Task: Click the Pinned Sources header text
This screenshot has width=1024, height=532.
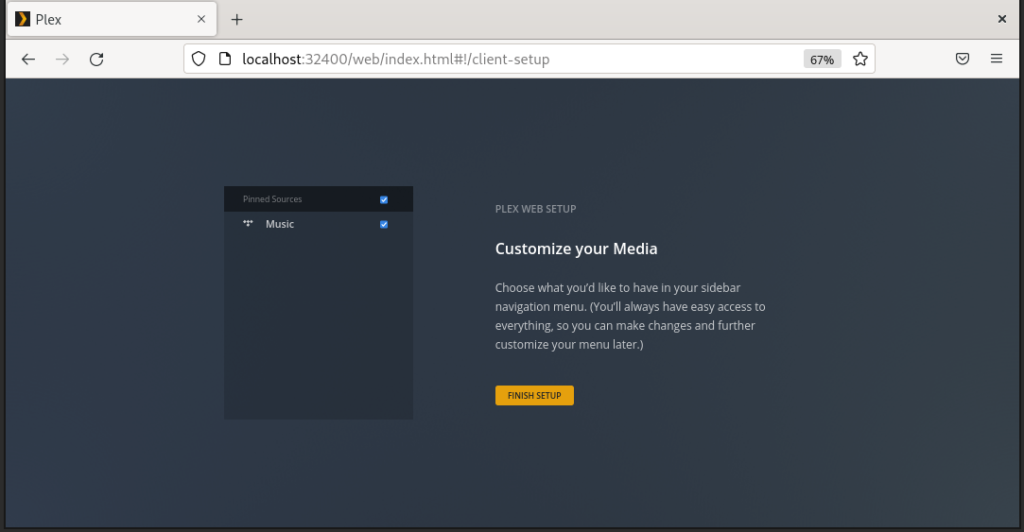Action: point(272,199)
